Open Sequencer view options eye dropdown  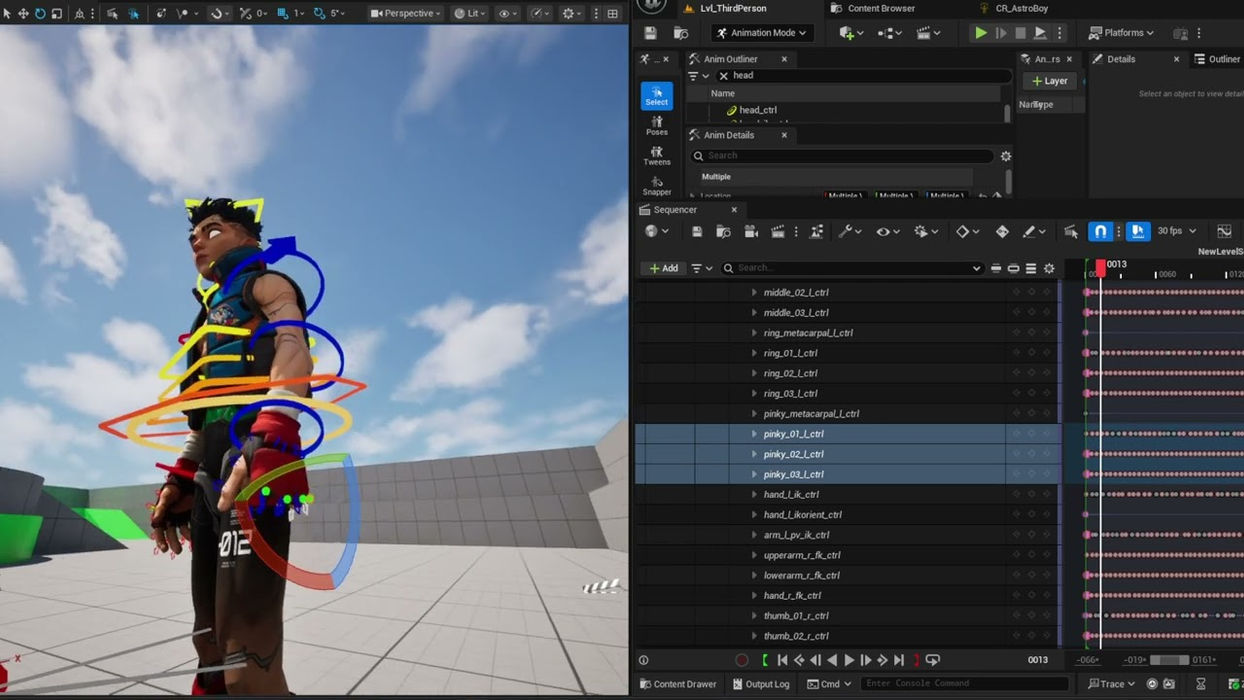click(887, 232)
